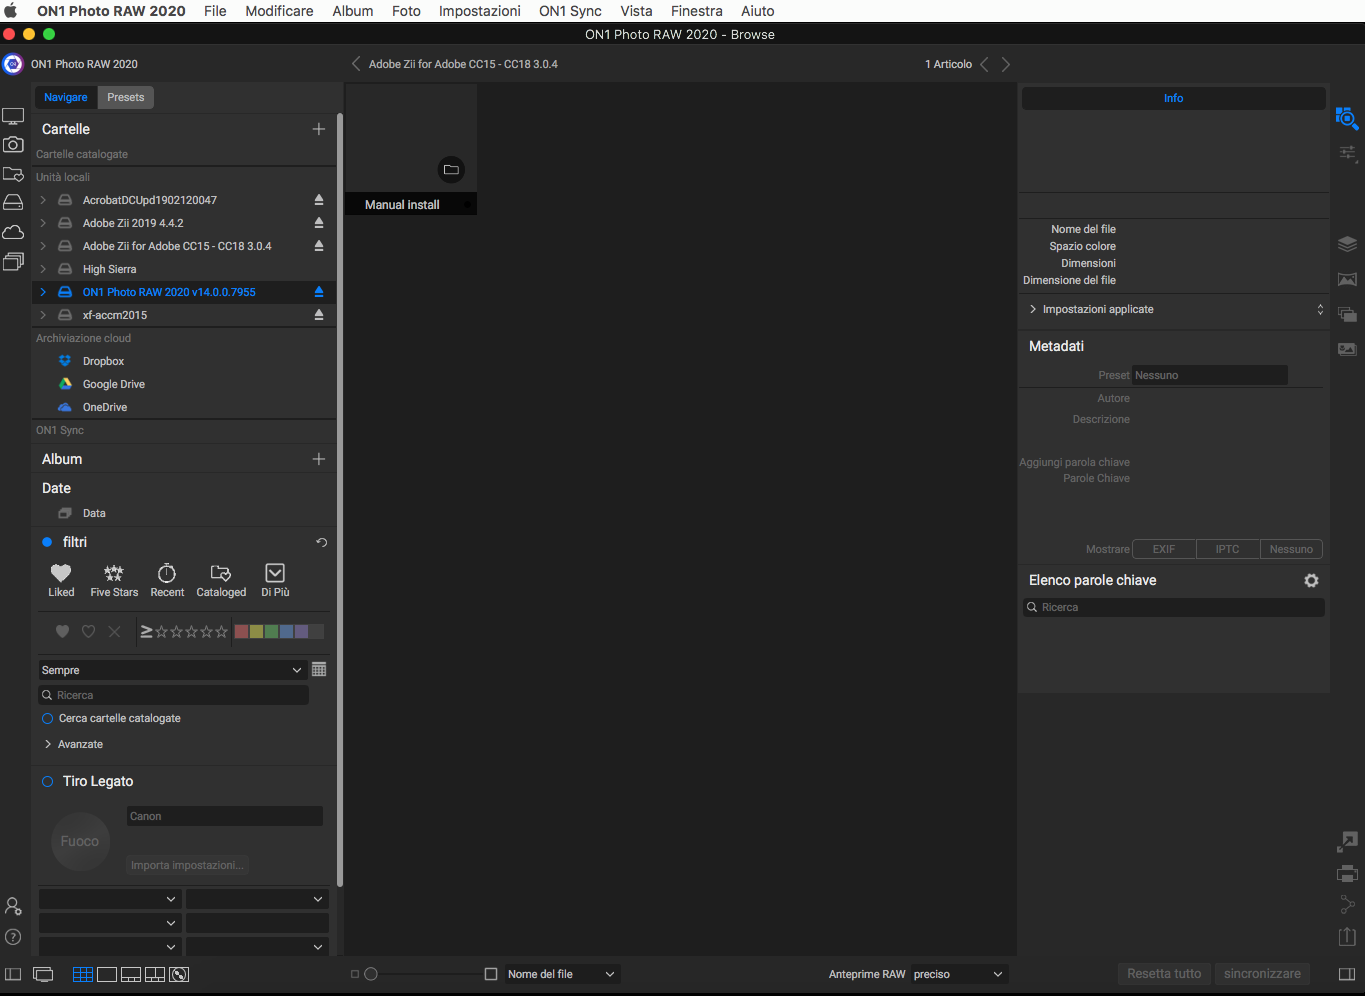1365x996 pixels.
Task: Expand Impostazioni applicate section
Action: [1033, 309]
